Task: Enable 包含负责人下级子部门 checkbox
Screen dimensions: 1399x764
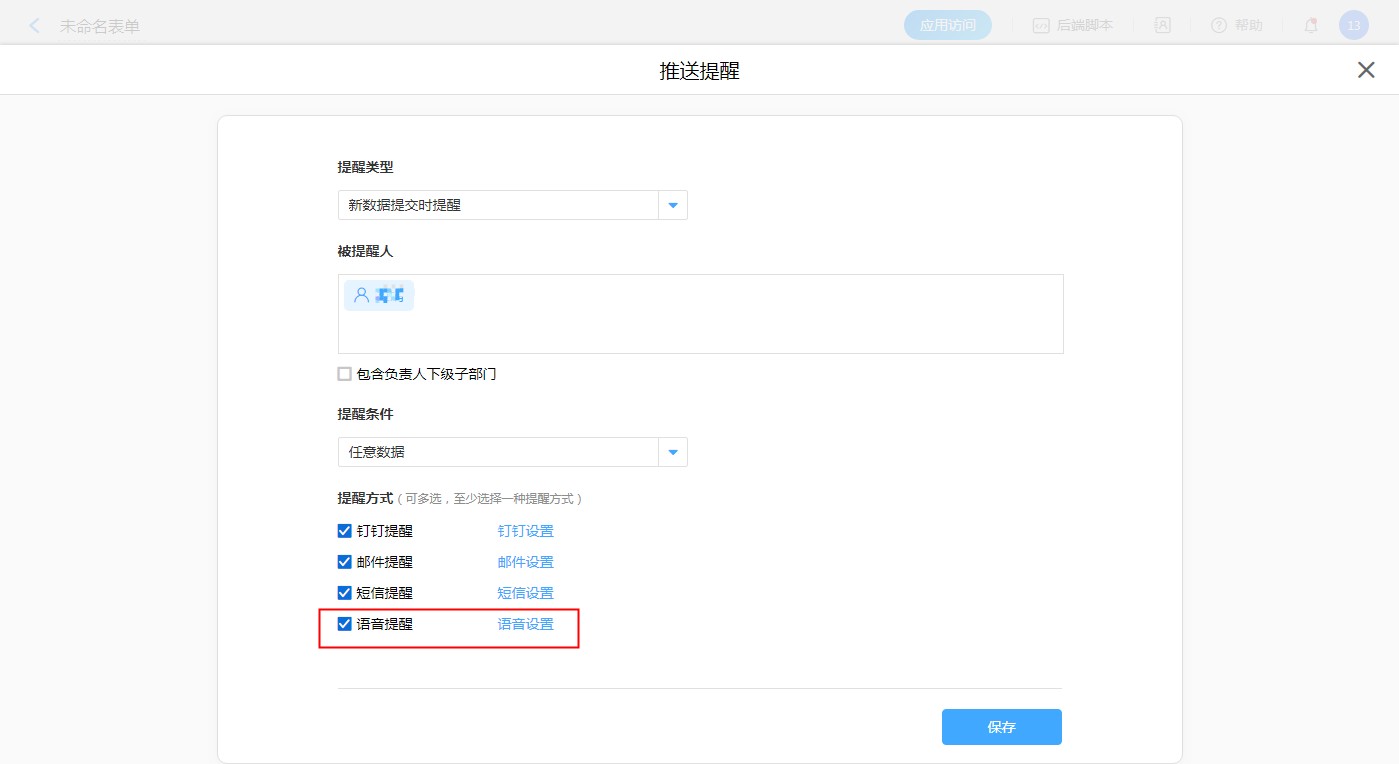Action: click(345, 374)
